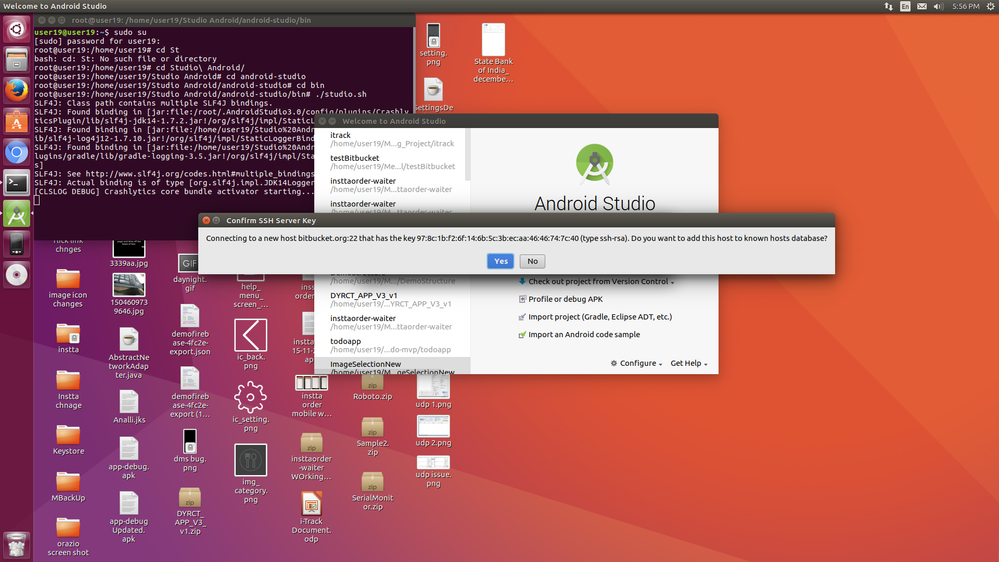
Task: Select ic_back.png desktop icon
Action: click(250, 344)
